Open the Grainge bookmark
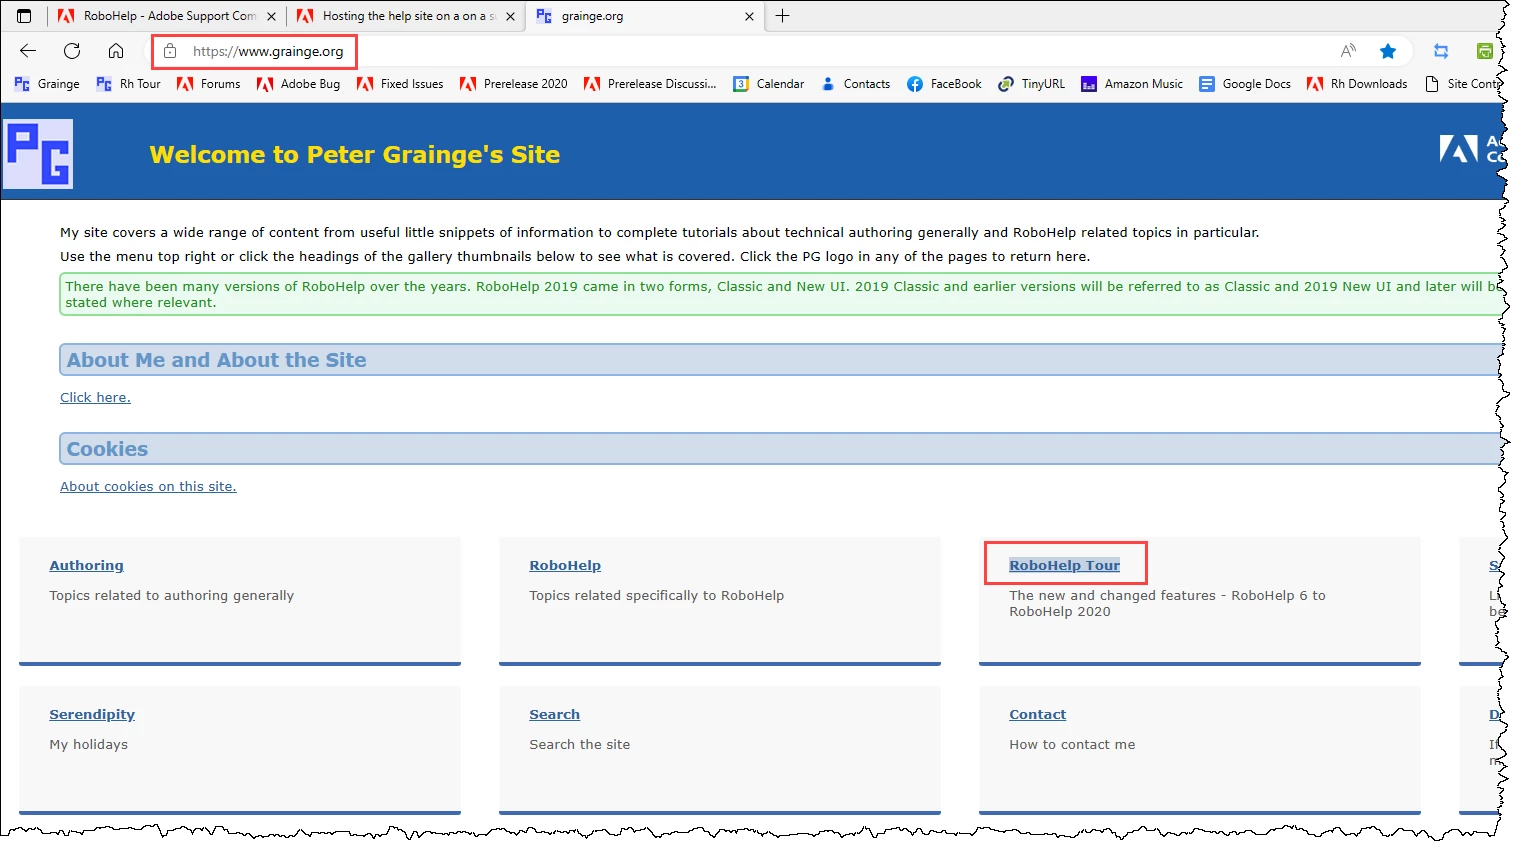Image resolution: width=1513 pixels, height=842 pixels. pos(47,84)
